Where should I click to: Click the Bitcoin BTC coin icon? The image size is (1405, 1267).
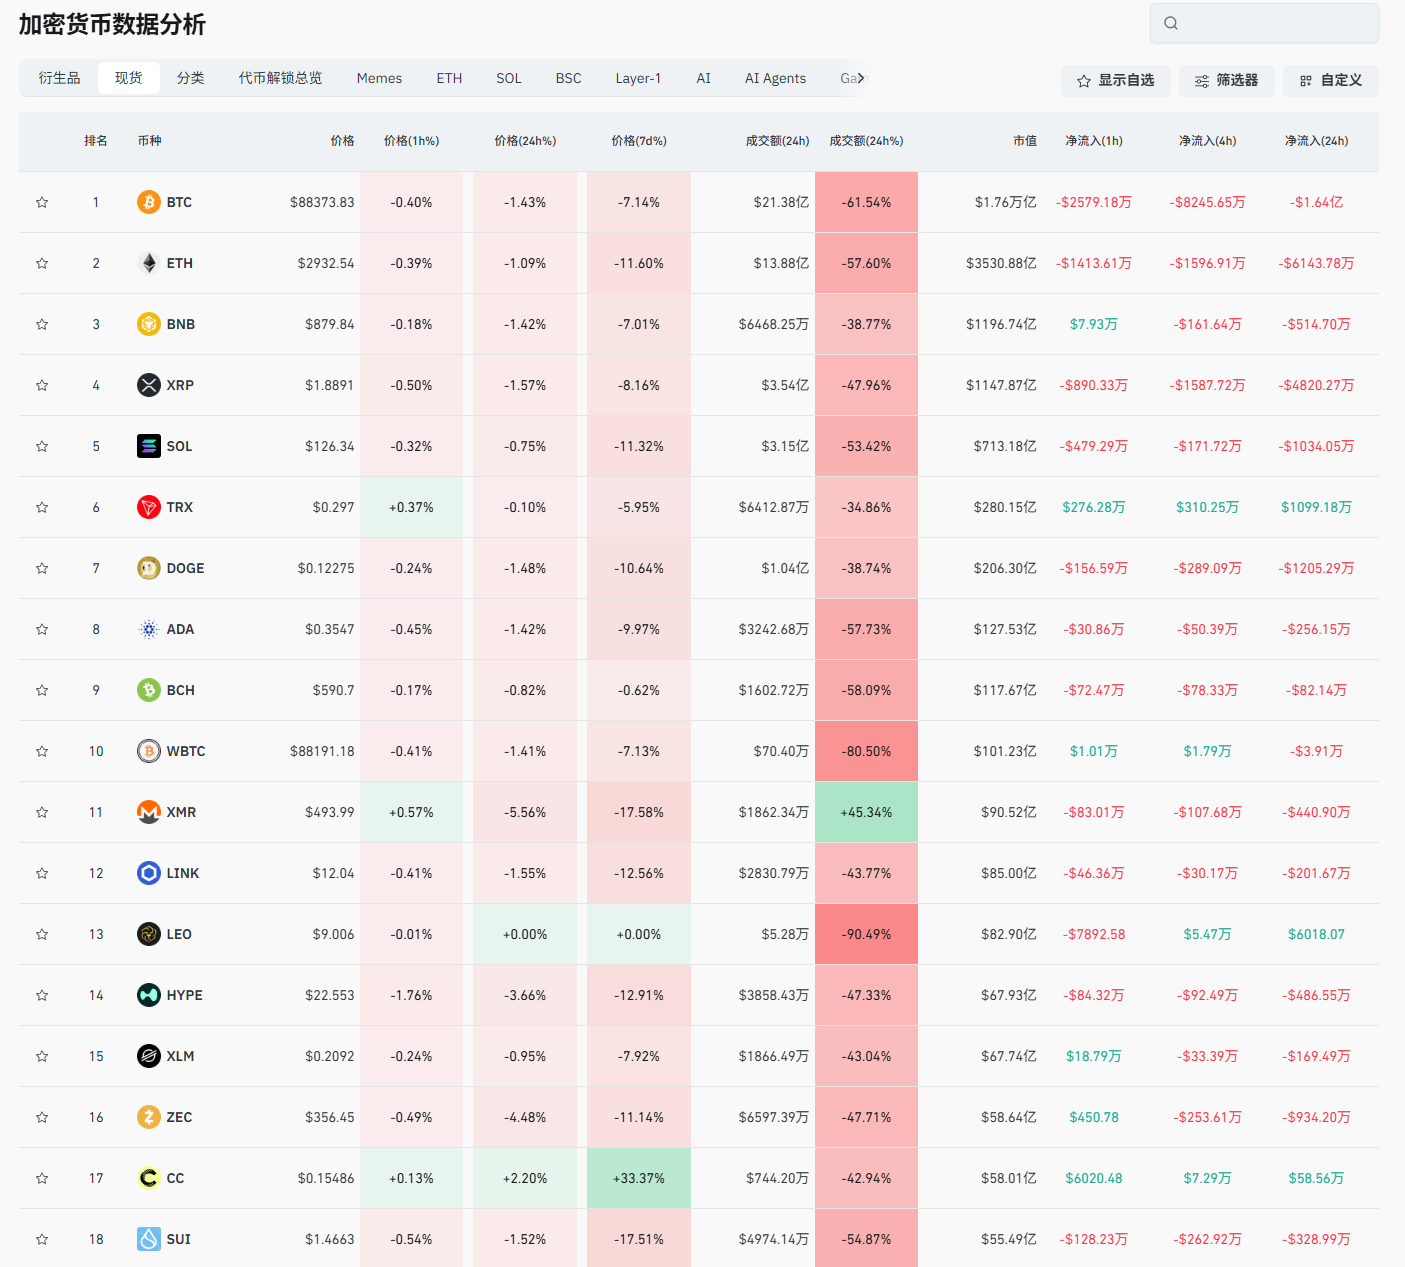coord(148,202)
